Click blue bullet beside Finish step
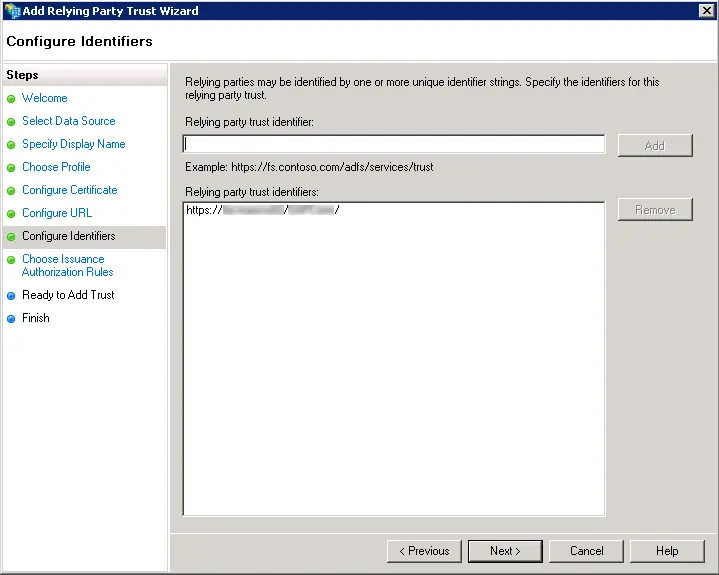719x575 pixels. (x=11, y=319)
